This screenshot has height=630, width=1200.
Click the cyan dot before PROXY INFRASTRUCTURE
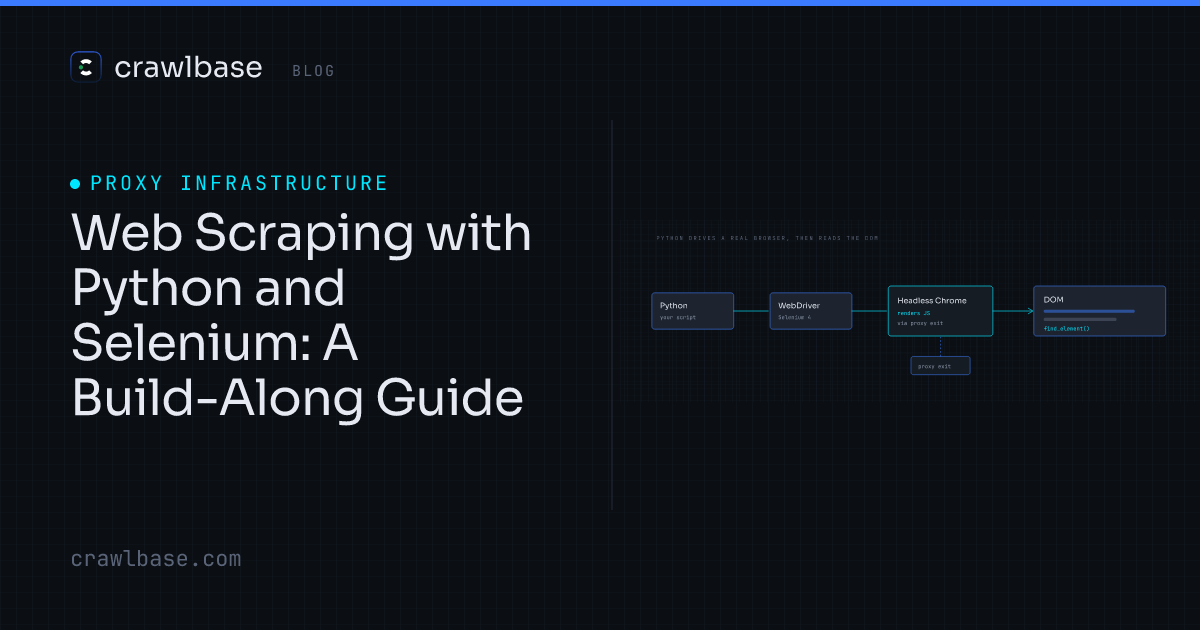(75, 184)
